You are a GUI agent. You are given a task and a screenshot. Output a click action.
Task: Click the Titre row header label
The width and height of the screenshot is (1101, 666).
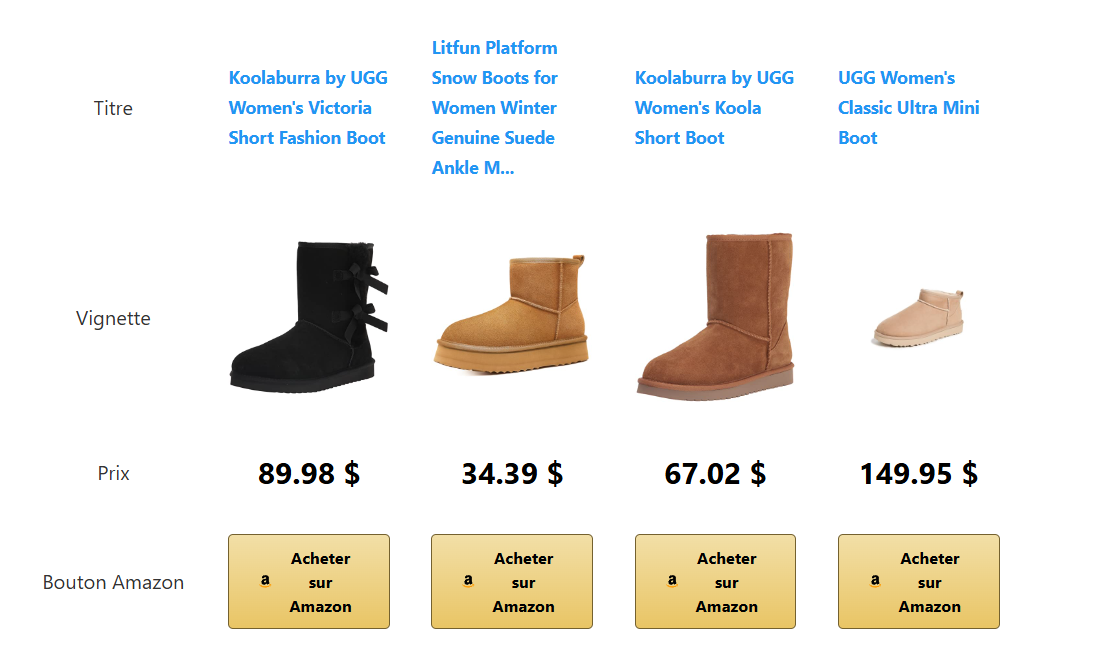[x=113, y=108]
